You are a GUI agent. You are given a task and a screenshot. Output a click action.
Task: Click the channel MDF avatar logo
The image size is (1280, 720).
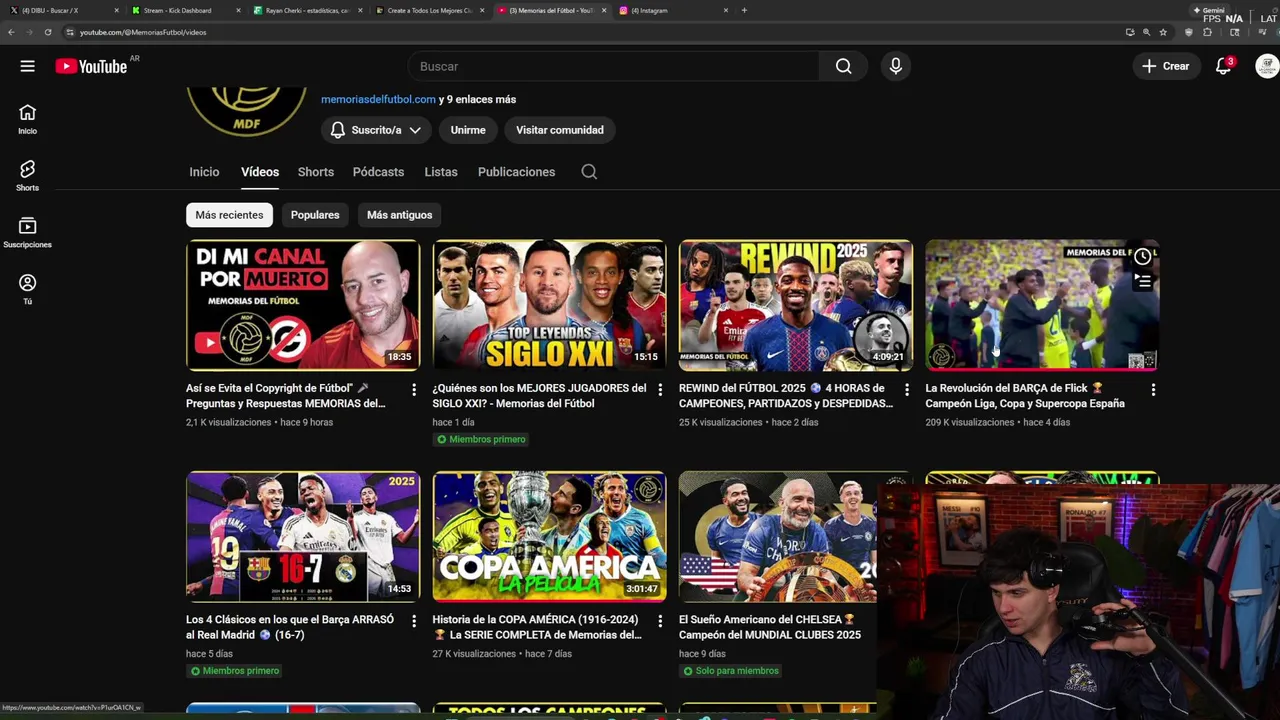[x=247, y=110]
